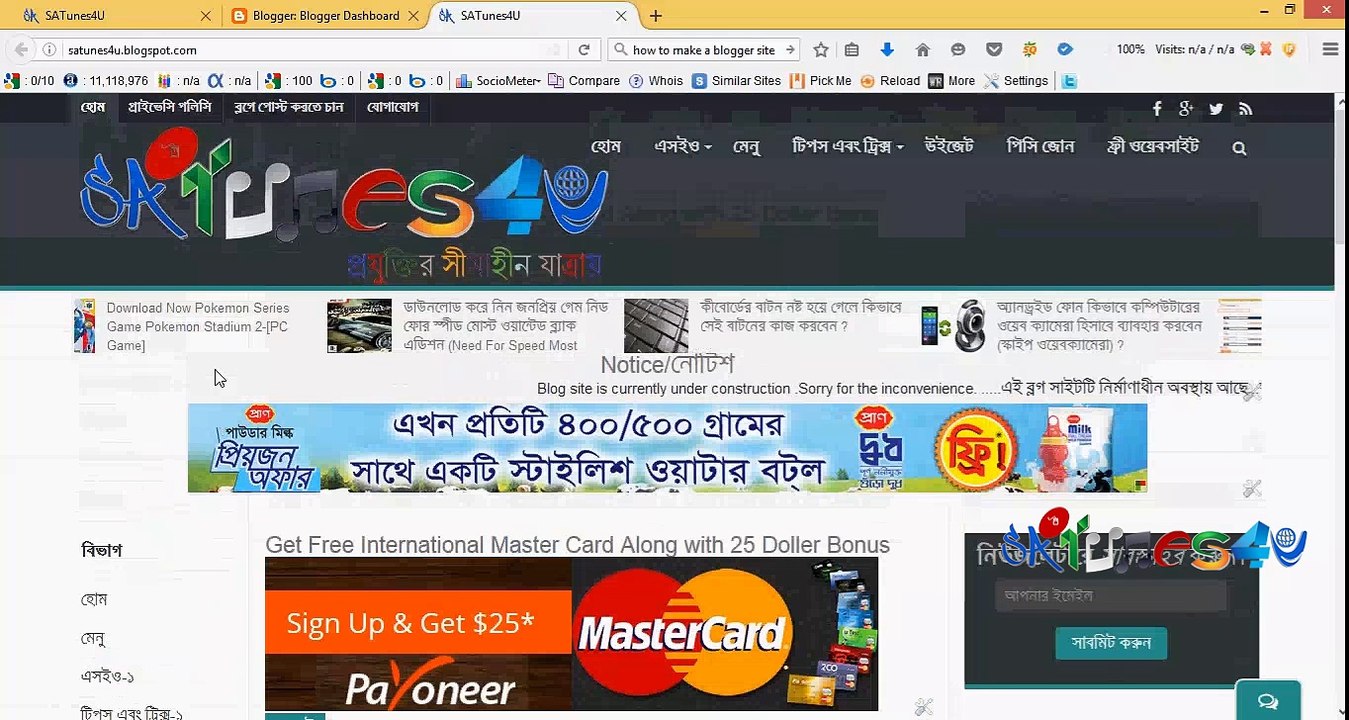This screenshot has width=1349, height=720.
Task: Expand টিপস এবং ট্রিক্স dropdown menu
Action: pos(848,146)
